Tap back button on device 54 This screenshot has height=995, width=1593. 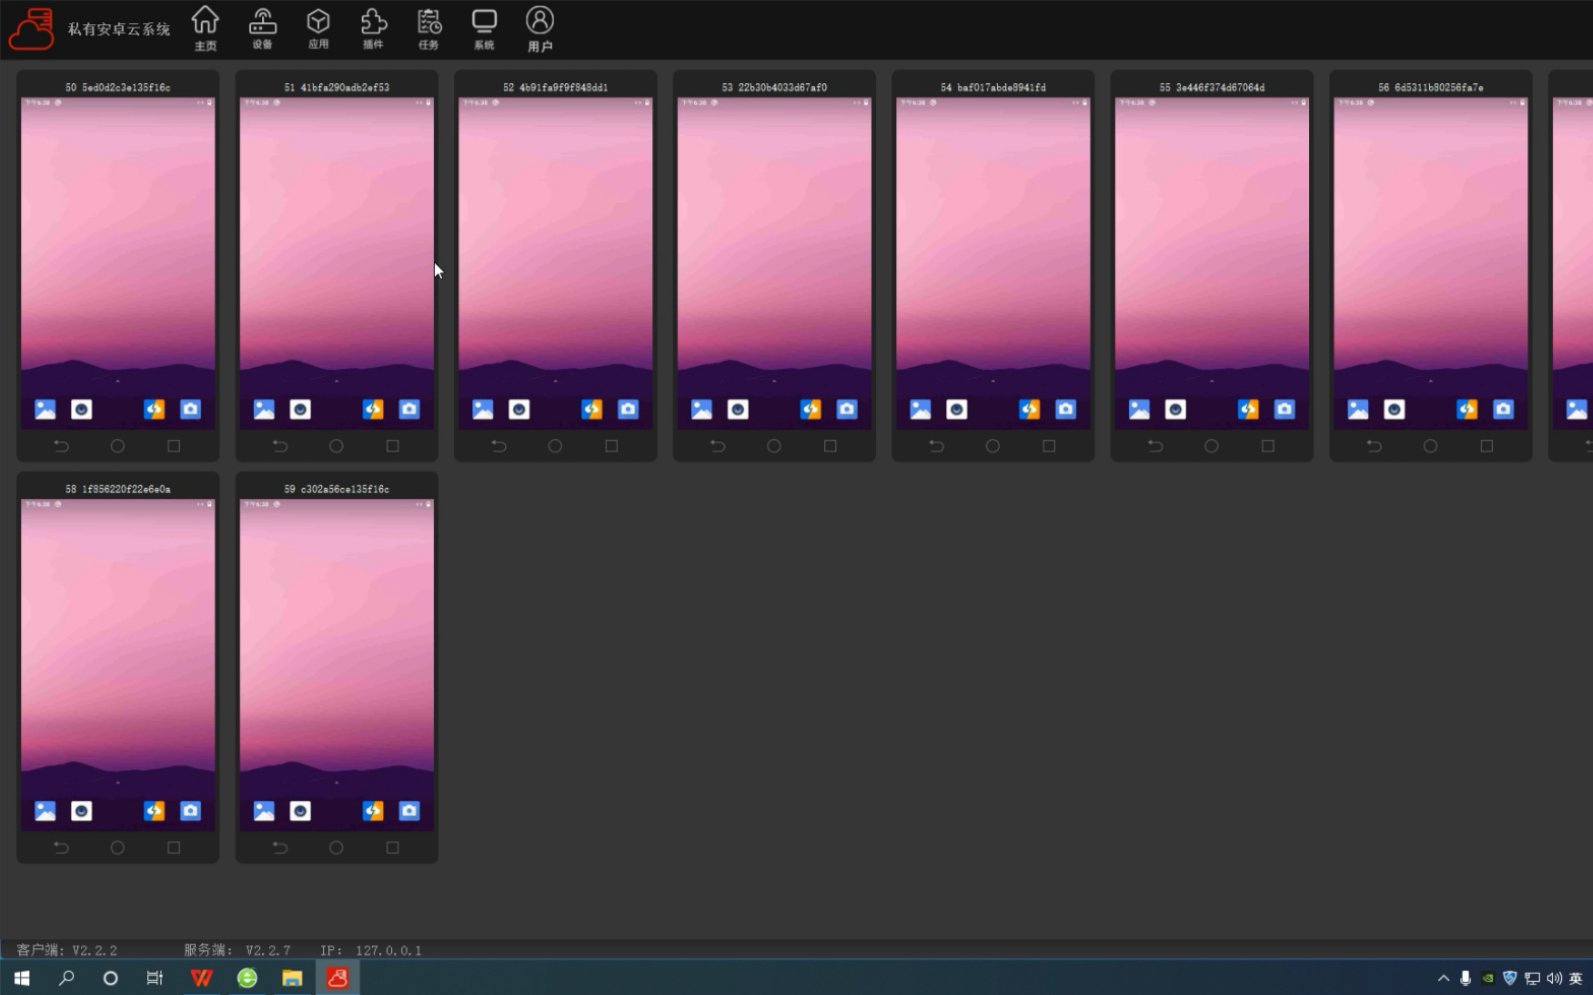(936, 446)
